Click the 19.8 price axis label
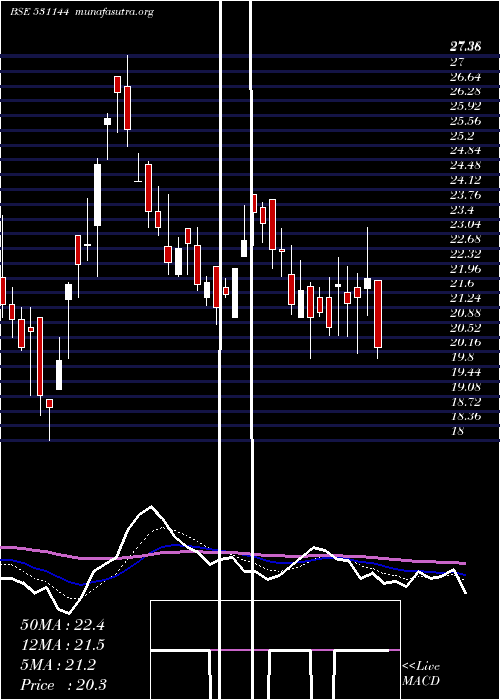 pos(462,357)
